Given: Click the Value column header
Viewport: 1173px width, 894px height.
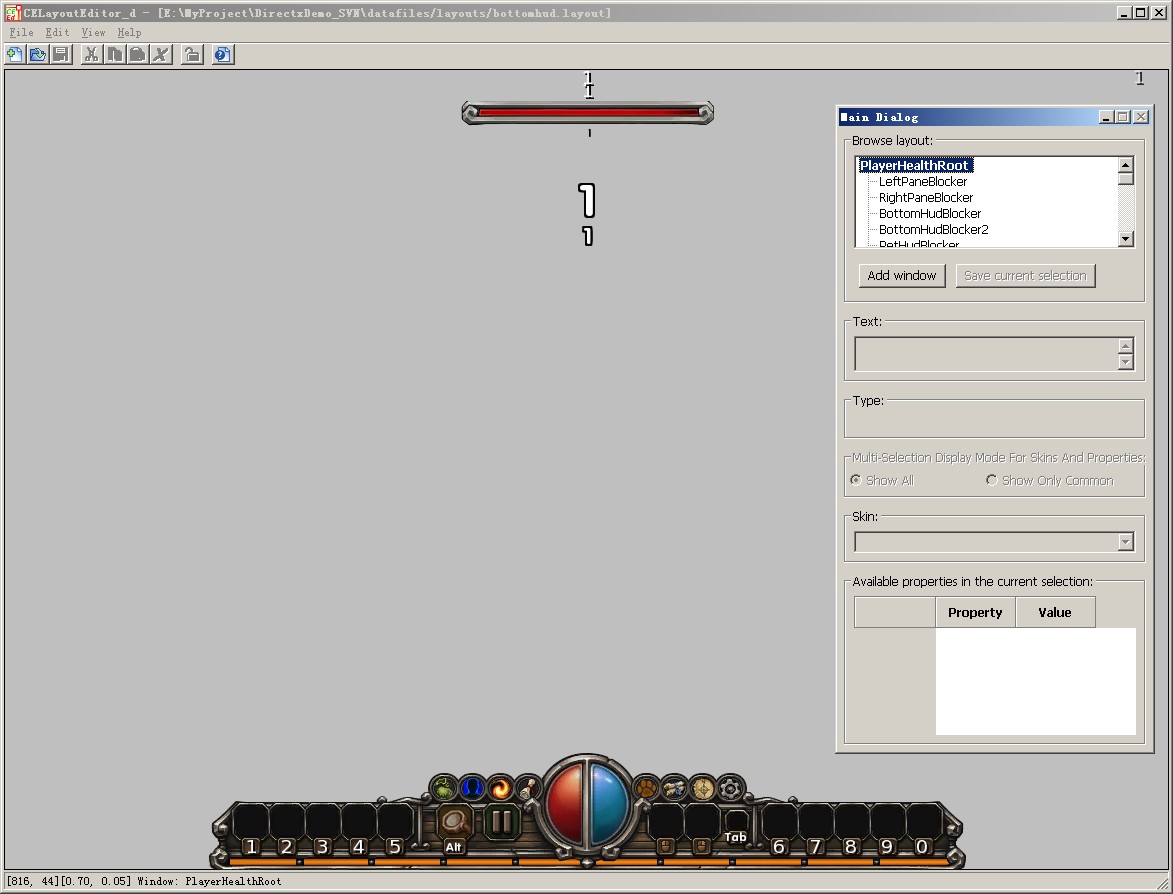Looking at the screenshot, I should (1055, 612).
